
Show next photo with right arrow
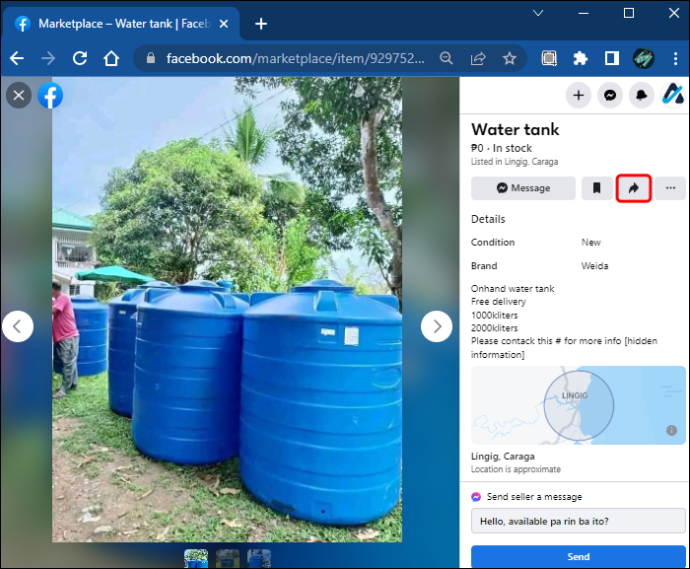tap(436, 326)
